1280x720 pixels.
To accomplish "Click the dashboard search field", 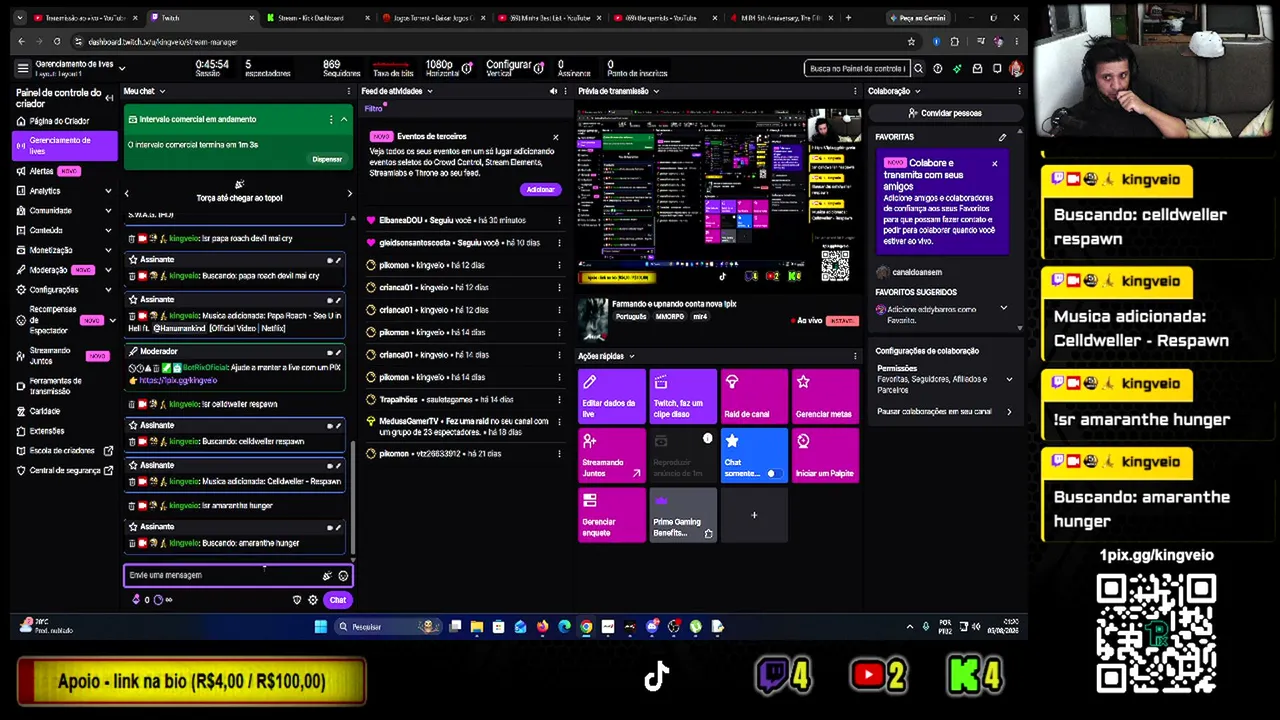I will [x=856, y=68].
